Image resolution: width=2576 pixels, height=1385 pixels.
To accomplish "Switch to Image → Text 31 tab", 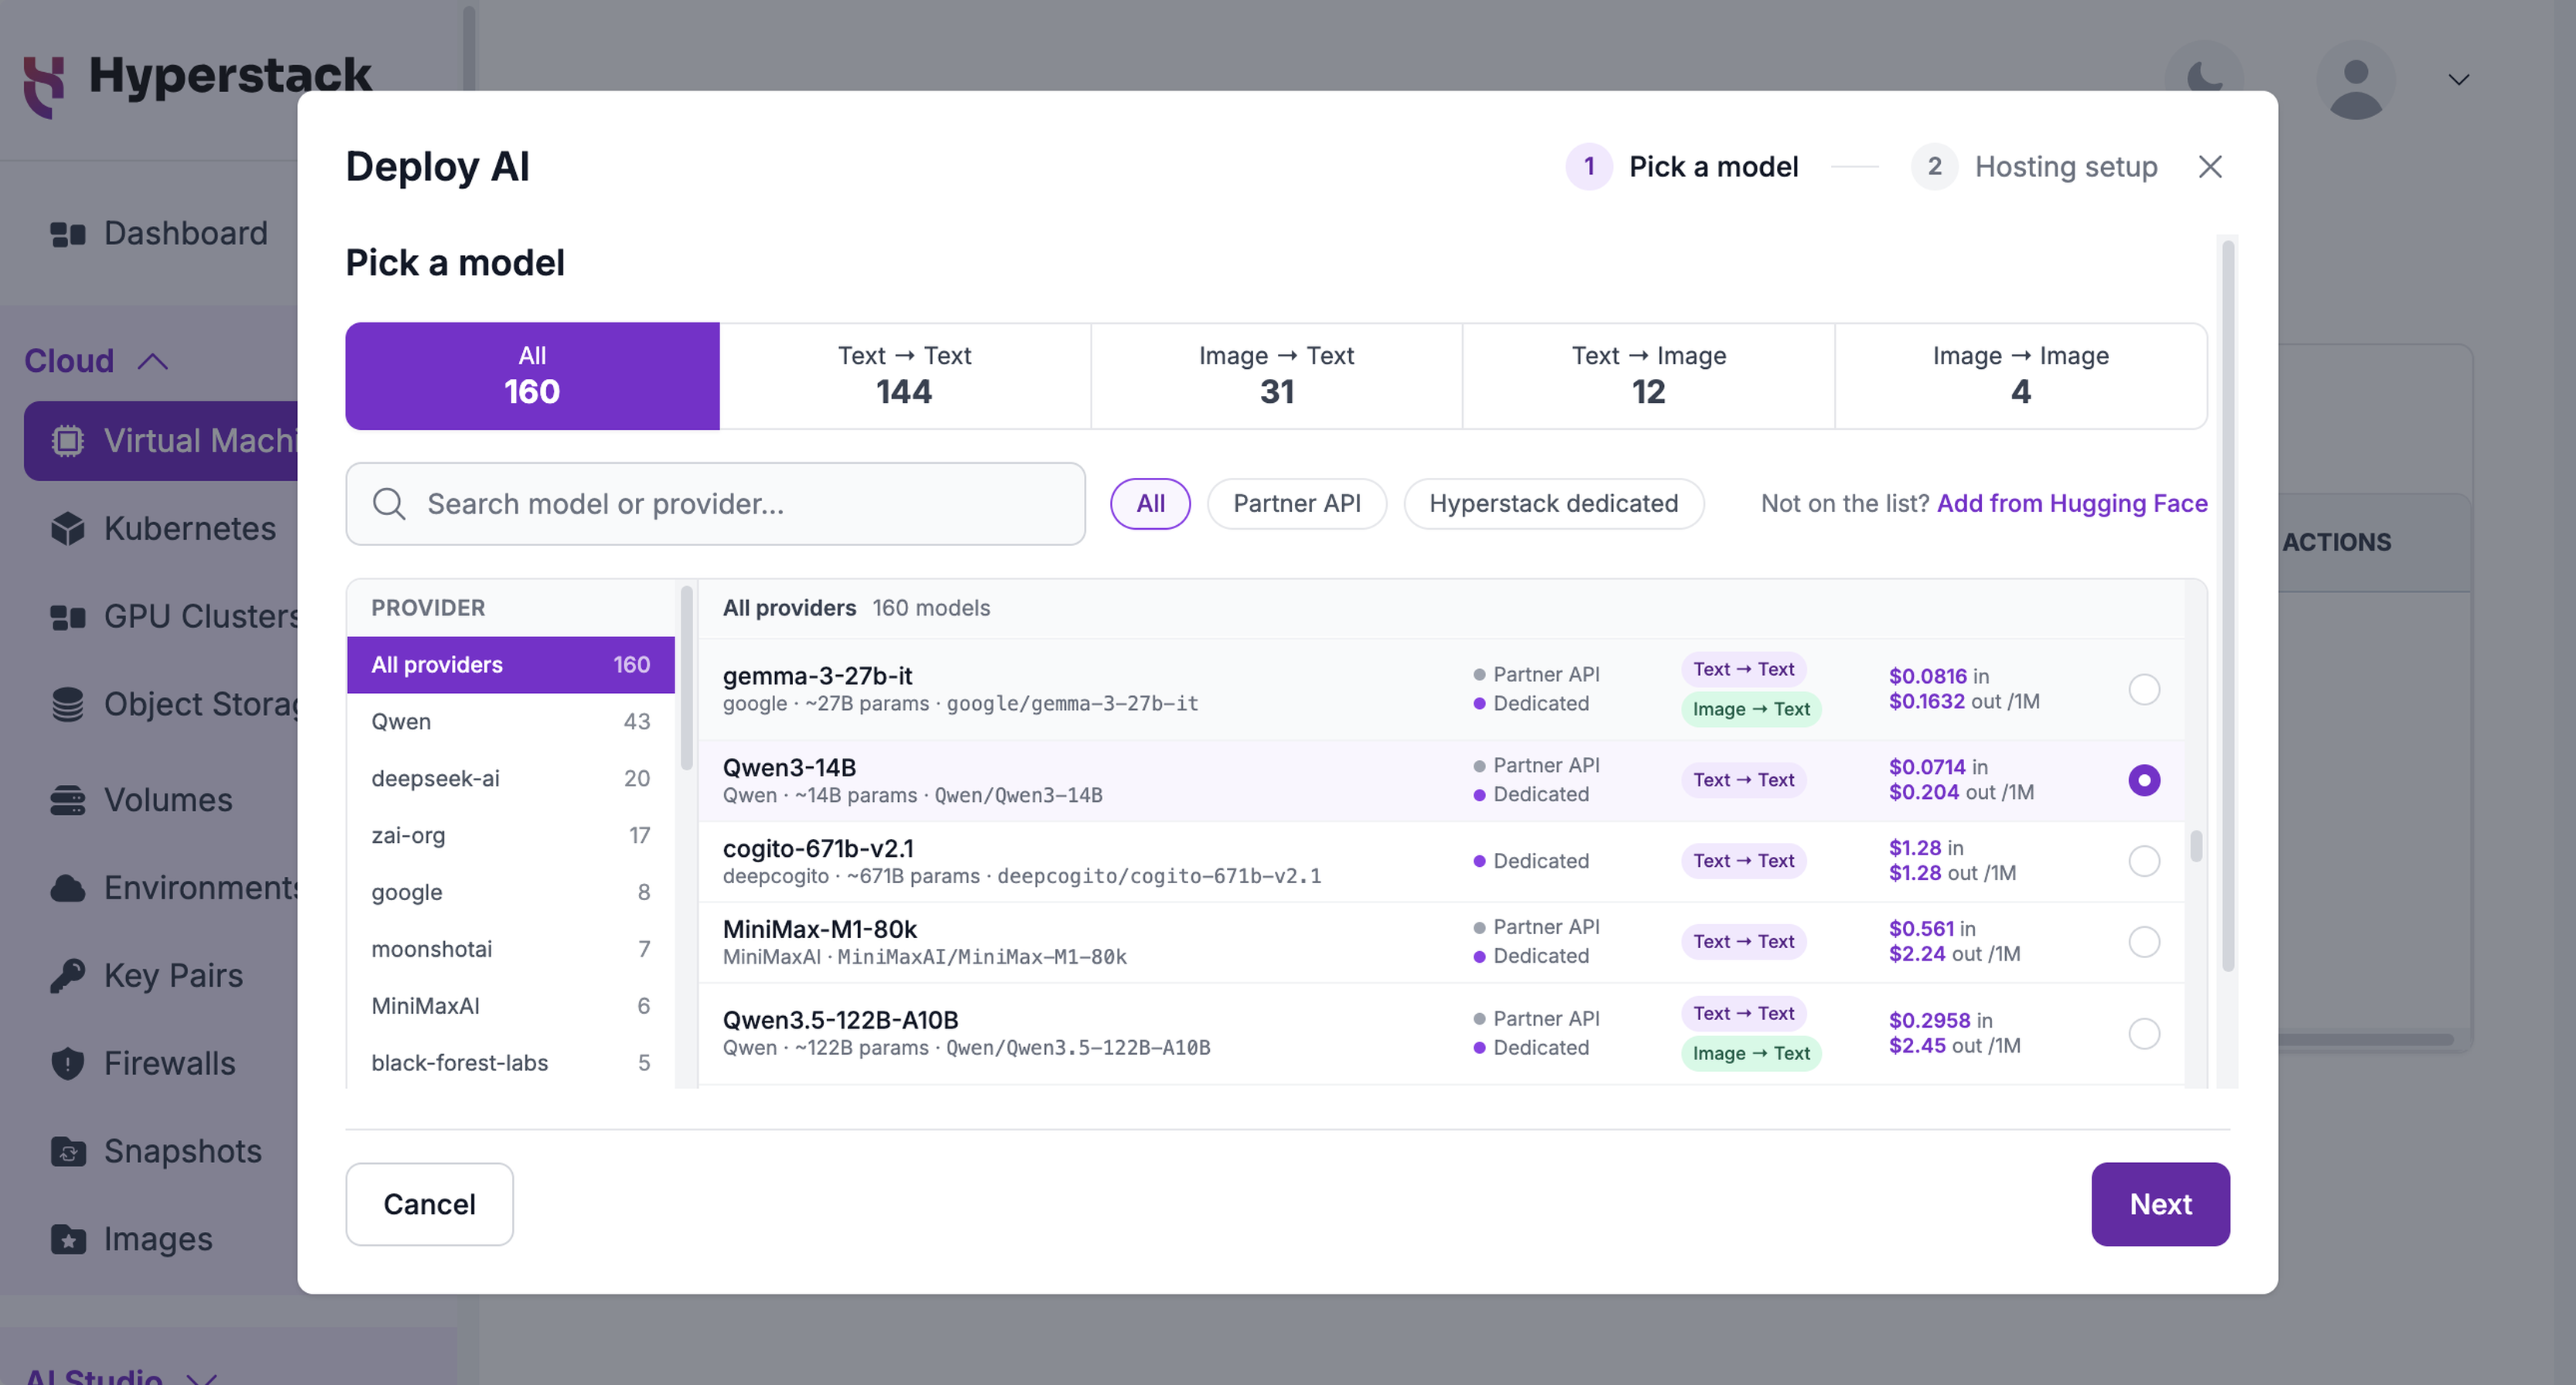I will point(1277,376).
